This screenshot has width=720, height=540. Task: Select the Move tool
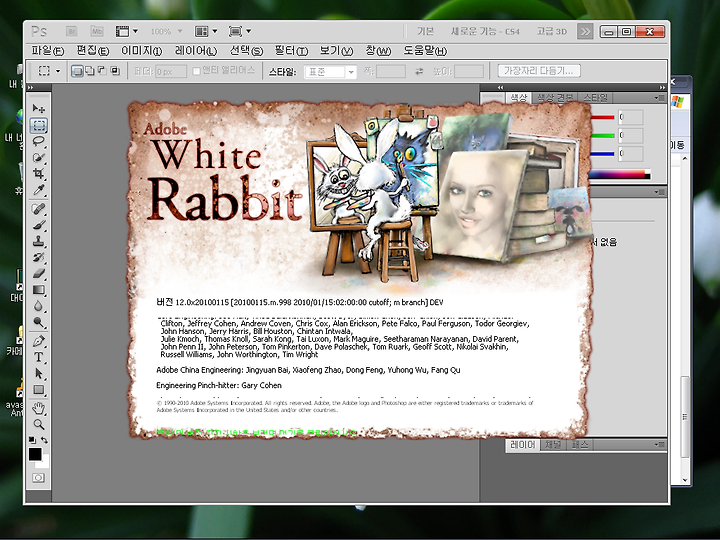tap(39, 108)
